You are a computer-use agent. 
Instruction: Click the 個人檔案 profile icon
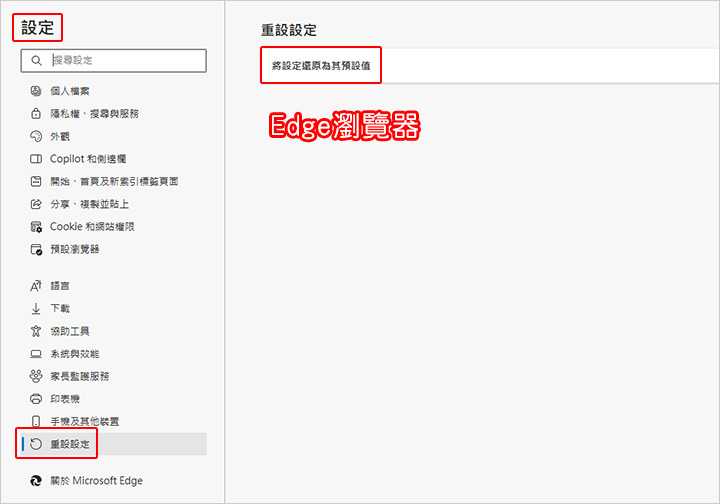(x=36, y=91)
